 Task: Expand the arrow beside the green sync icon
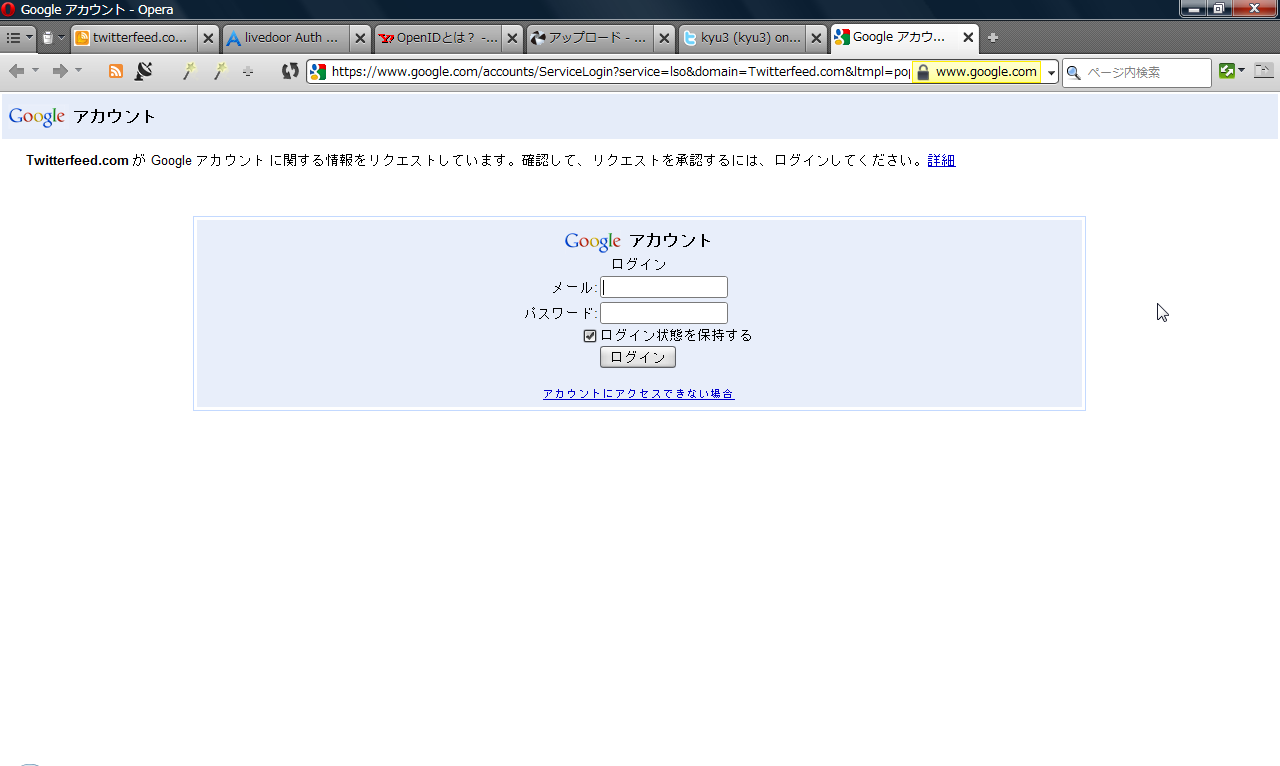[1242, 71]
